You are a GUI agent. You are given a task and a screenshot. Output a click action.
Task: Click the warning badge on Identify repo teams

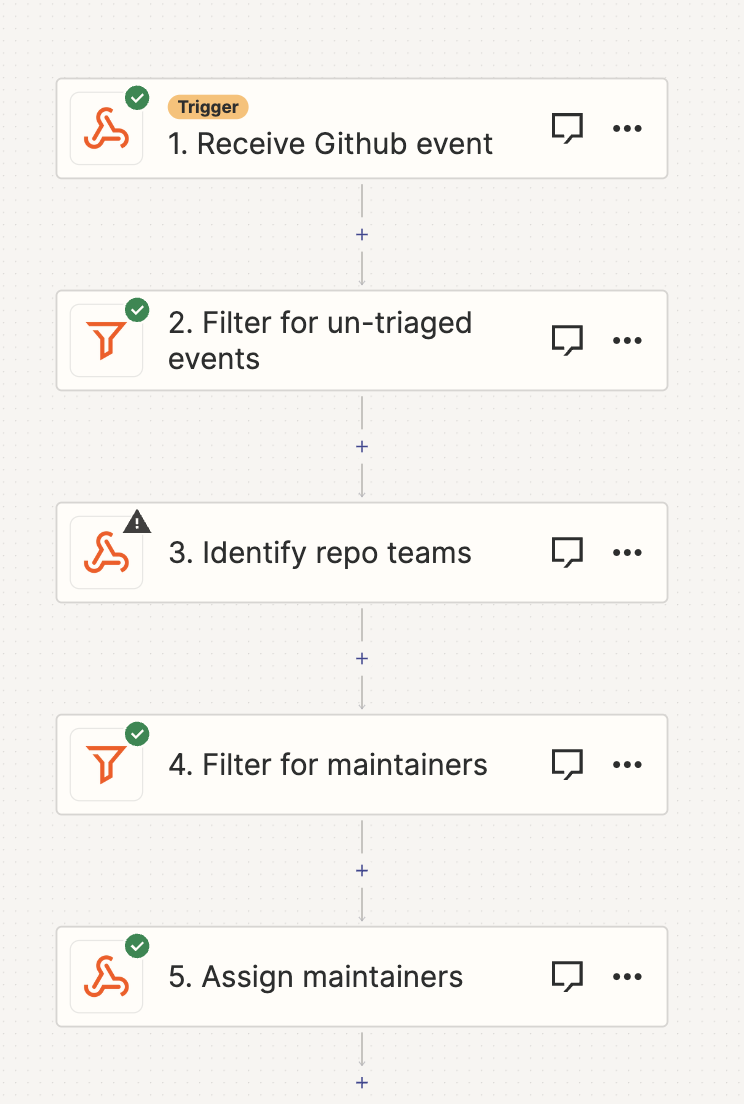click(136, 520)
